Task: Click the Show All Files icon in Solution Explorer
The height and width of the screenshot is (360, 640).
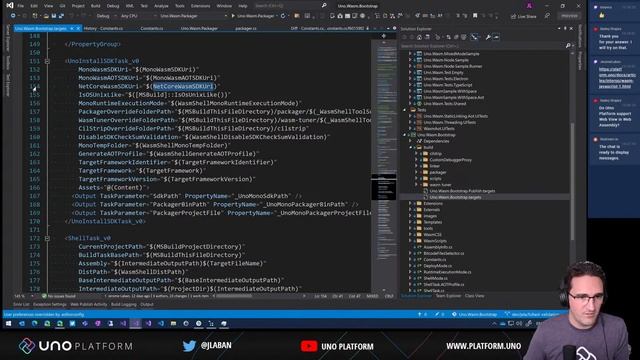Action: click(x=464, y=37)
